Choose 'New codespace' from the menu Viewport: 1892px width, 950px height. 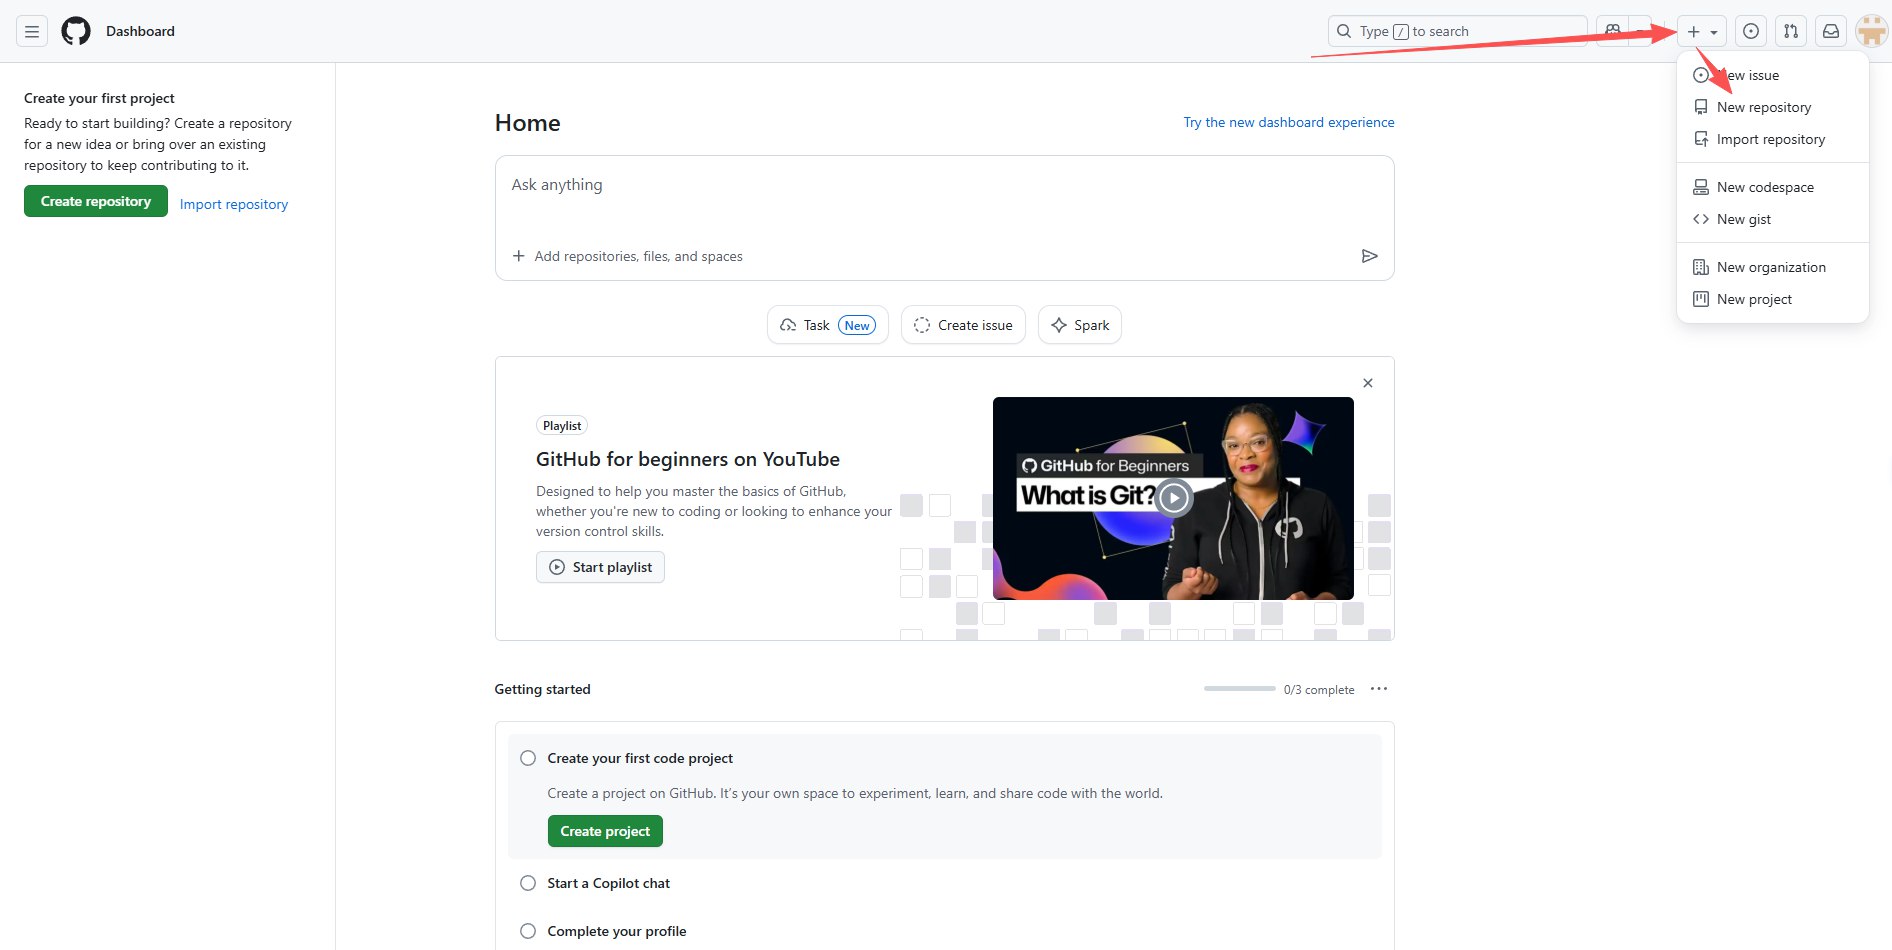(x=1764, y=187)
